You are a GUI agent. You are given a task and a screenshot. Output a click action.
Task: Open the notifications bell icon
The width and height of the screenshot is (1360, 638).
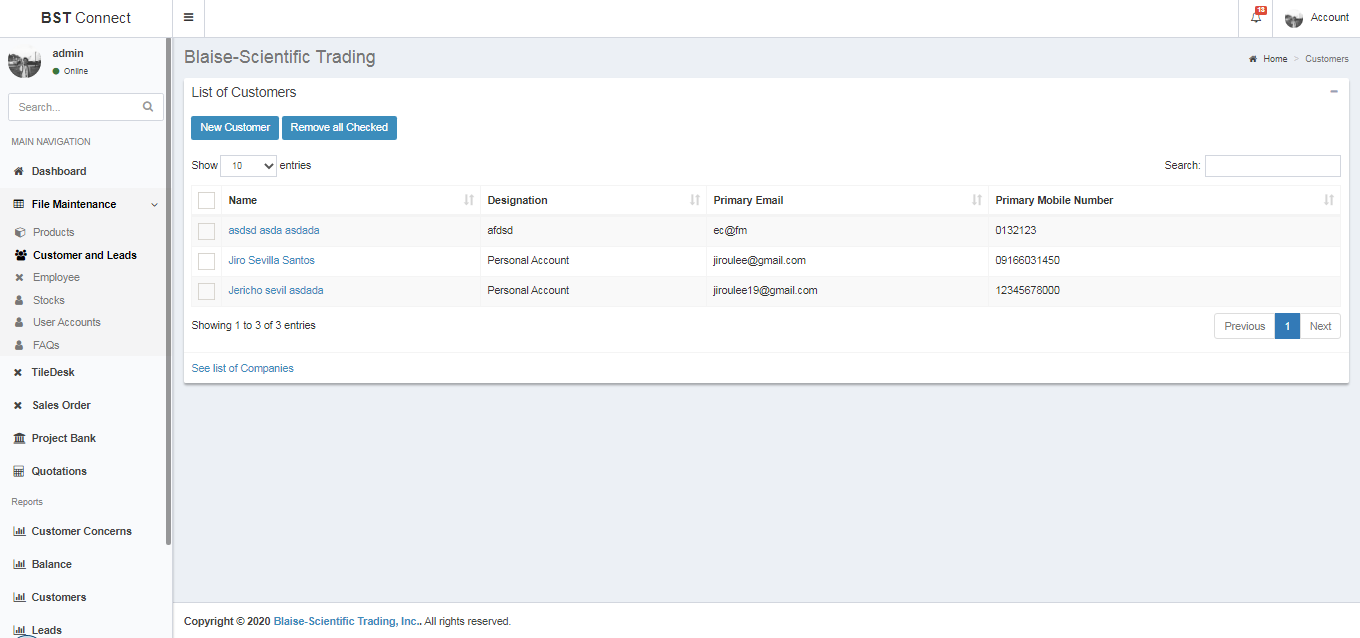coord(1256,18)
